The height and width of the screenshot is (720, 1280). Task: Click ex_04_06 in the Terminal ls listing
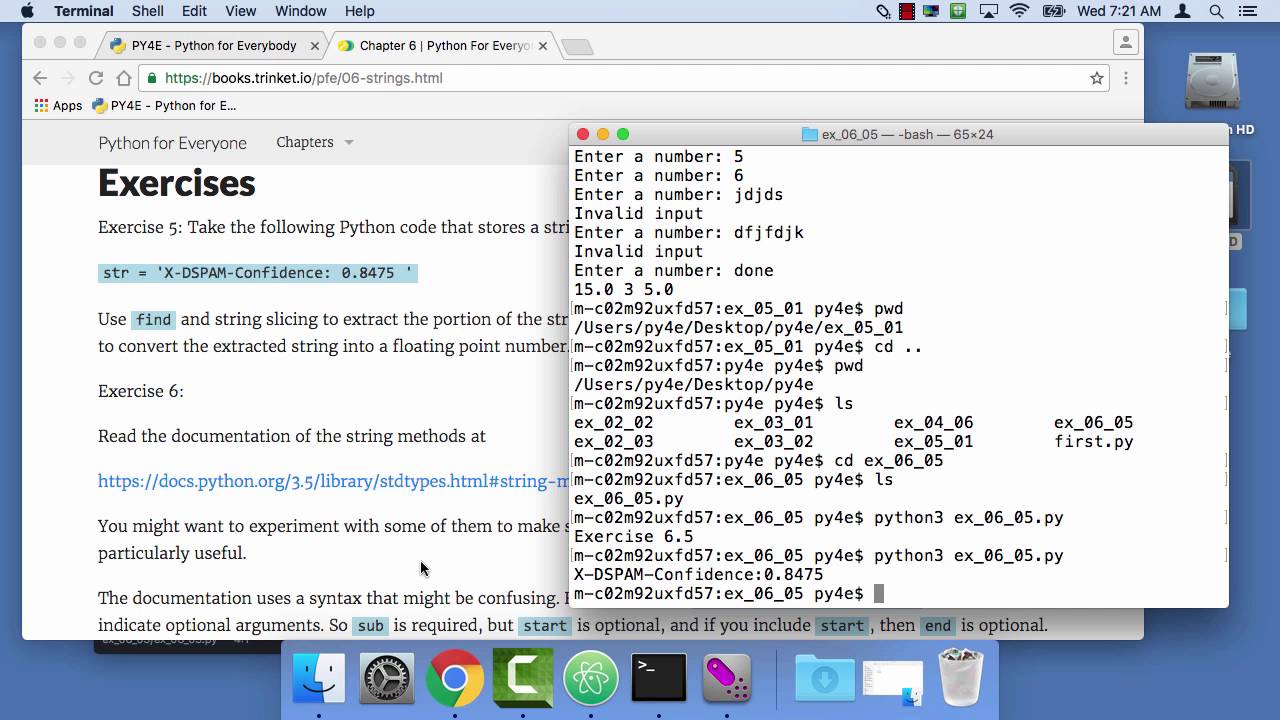(934, 423)
